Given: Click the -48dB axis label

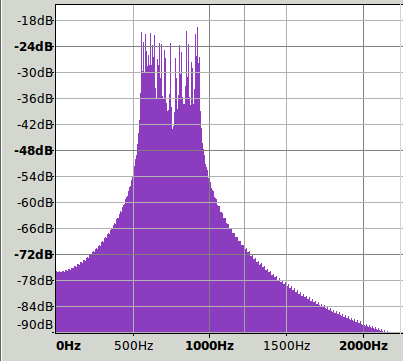Looking at the screenshot, I should (34, 151).
